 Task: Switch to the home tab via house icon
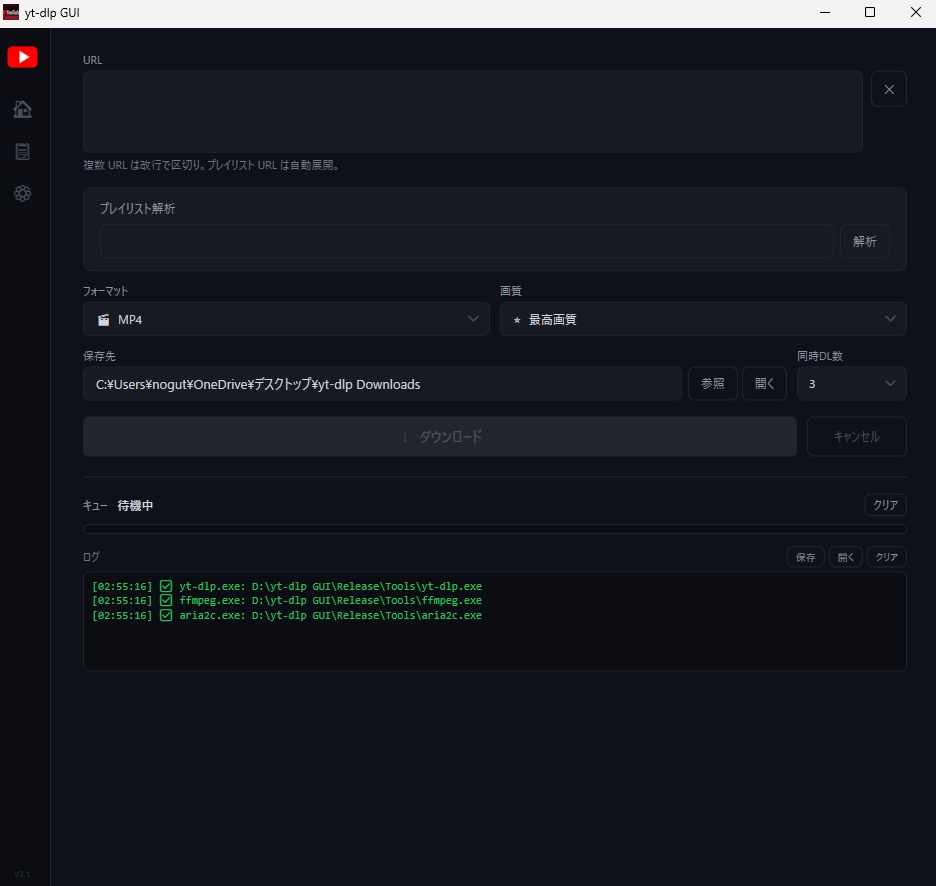point(22,109)
